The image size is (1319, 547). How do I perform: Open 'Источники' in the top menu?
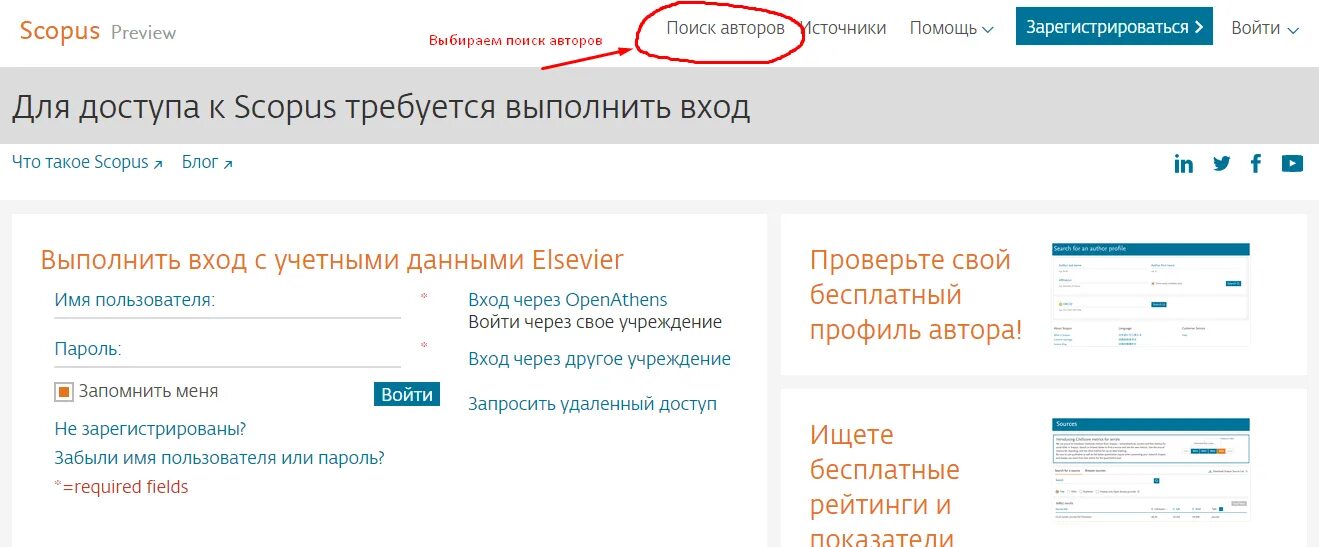coord(844,28)
